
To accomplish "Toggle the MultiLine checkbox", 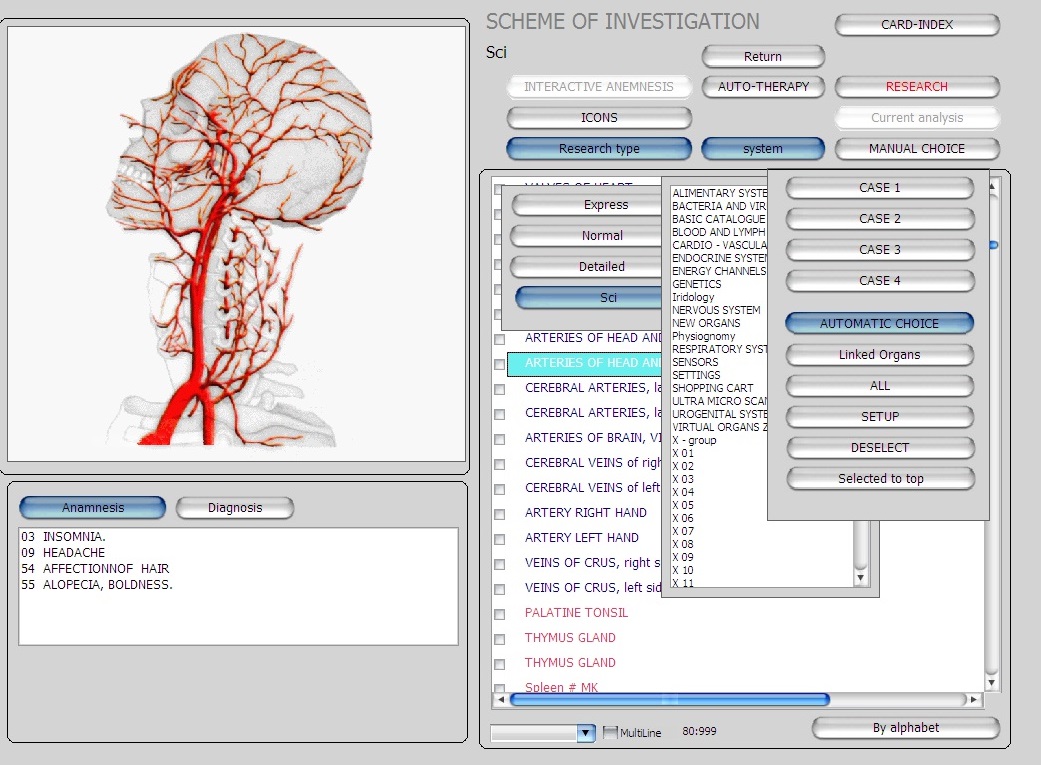I will click(x=611, y=733).
